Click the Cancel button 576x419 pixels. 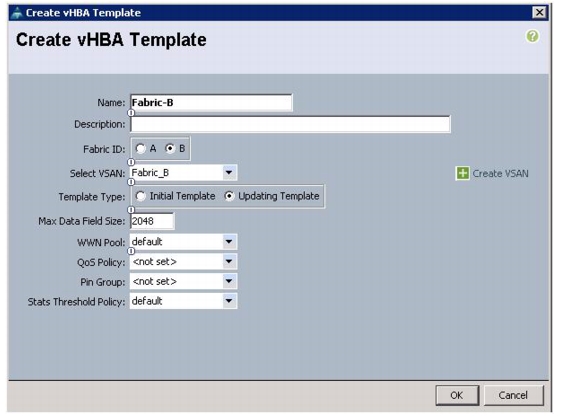[x=513, y=395]
